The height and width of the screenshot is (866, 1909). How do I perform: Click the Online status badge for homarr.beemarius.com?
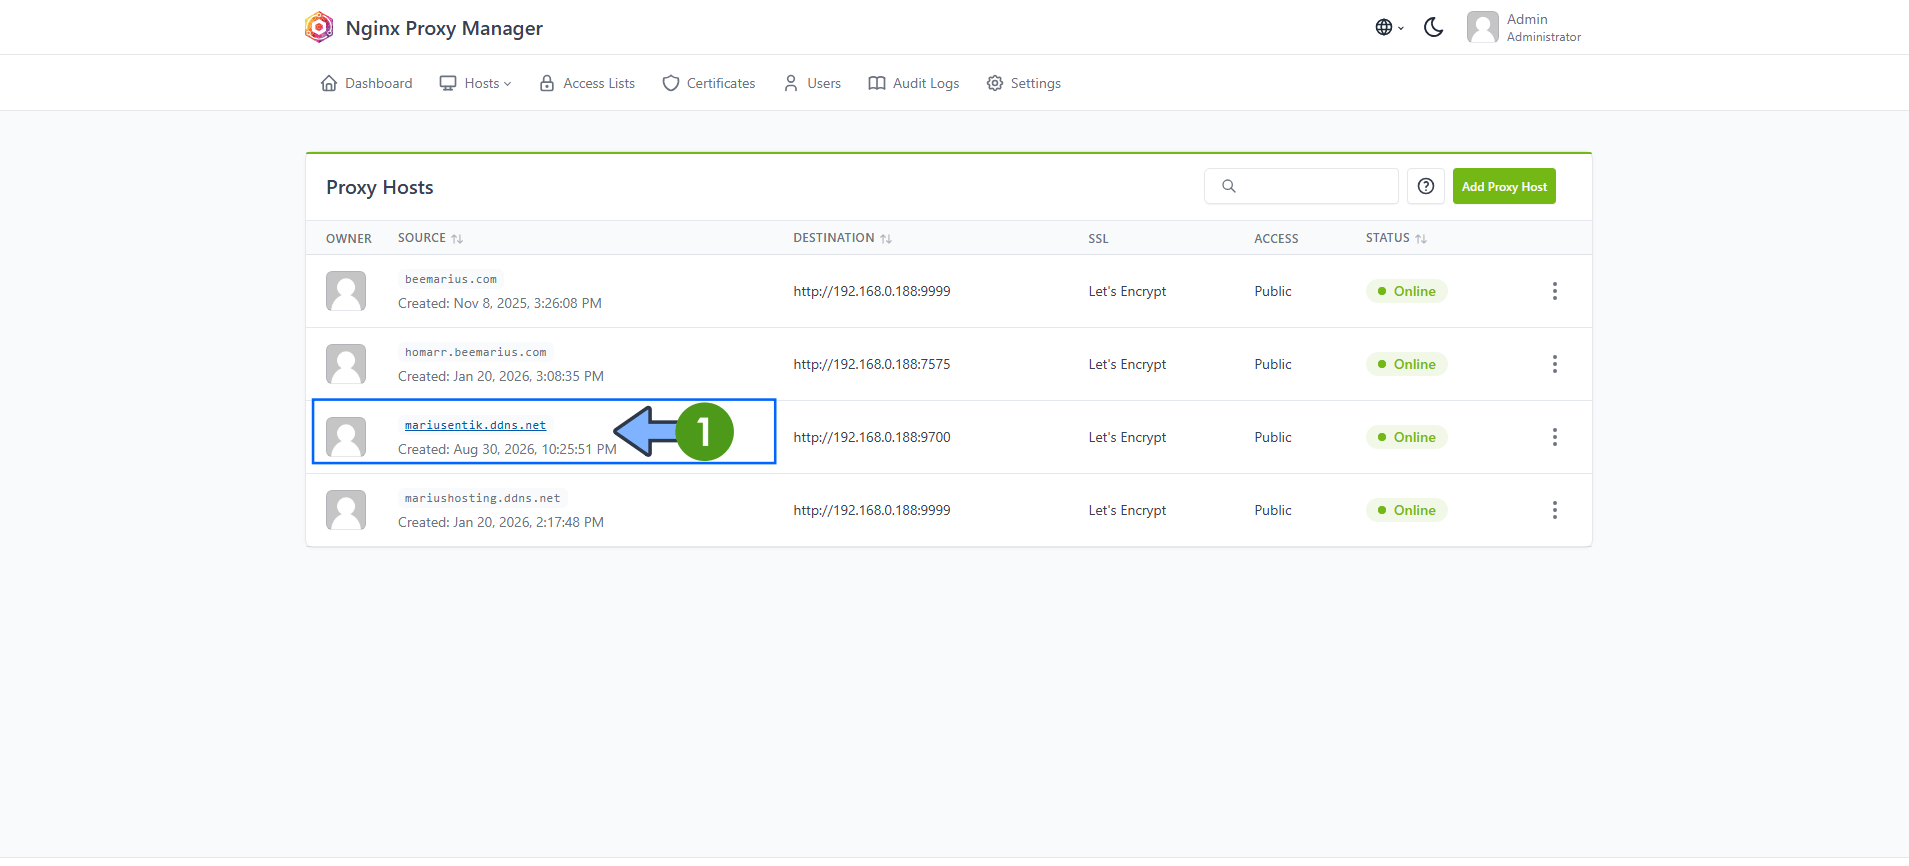[x=1406, y=364]
